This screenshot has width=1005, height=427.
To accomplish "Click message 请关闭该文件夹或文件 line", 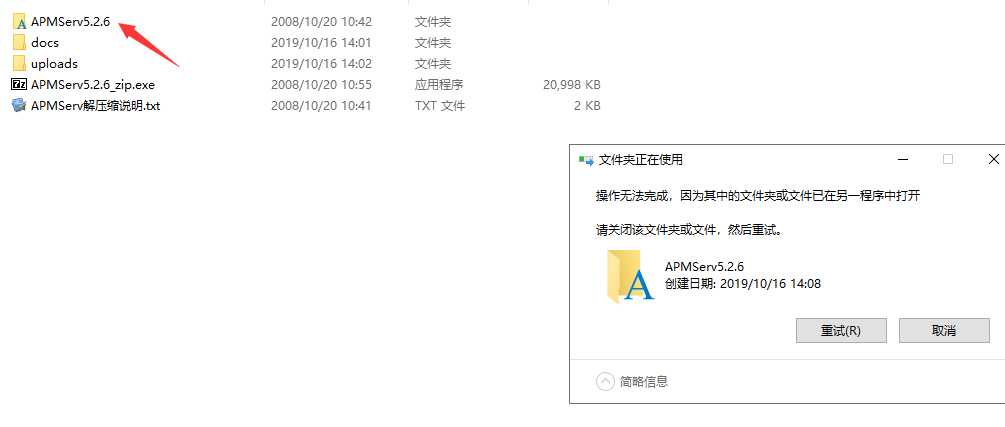I will pos(690,230).
